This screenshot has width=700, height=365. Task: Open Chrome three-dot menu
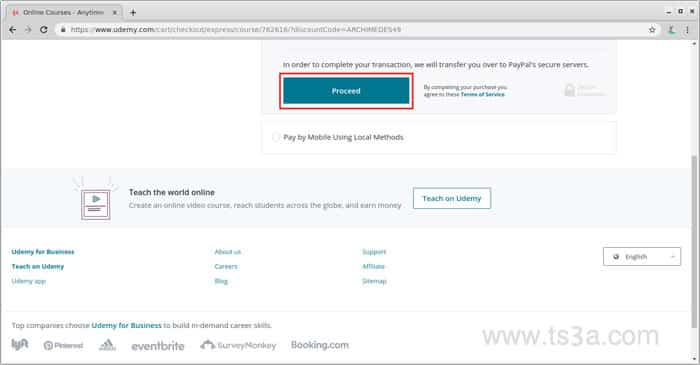tap(687, 30)
